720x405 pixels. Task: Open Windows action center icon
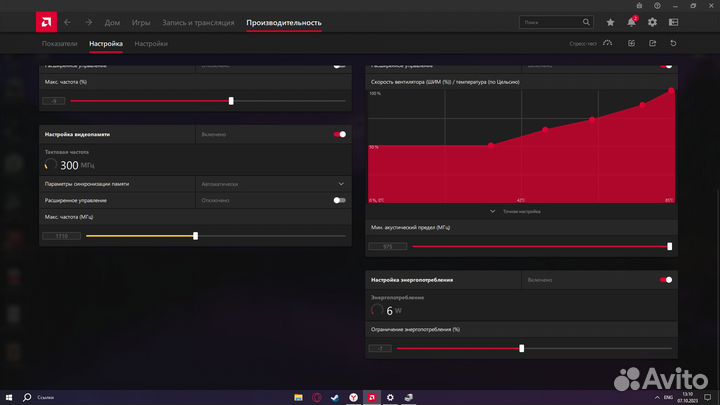click(708, 397)
